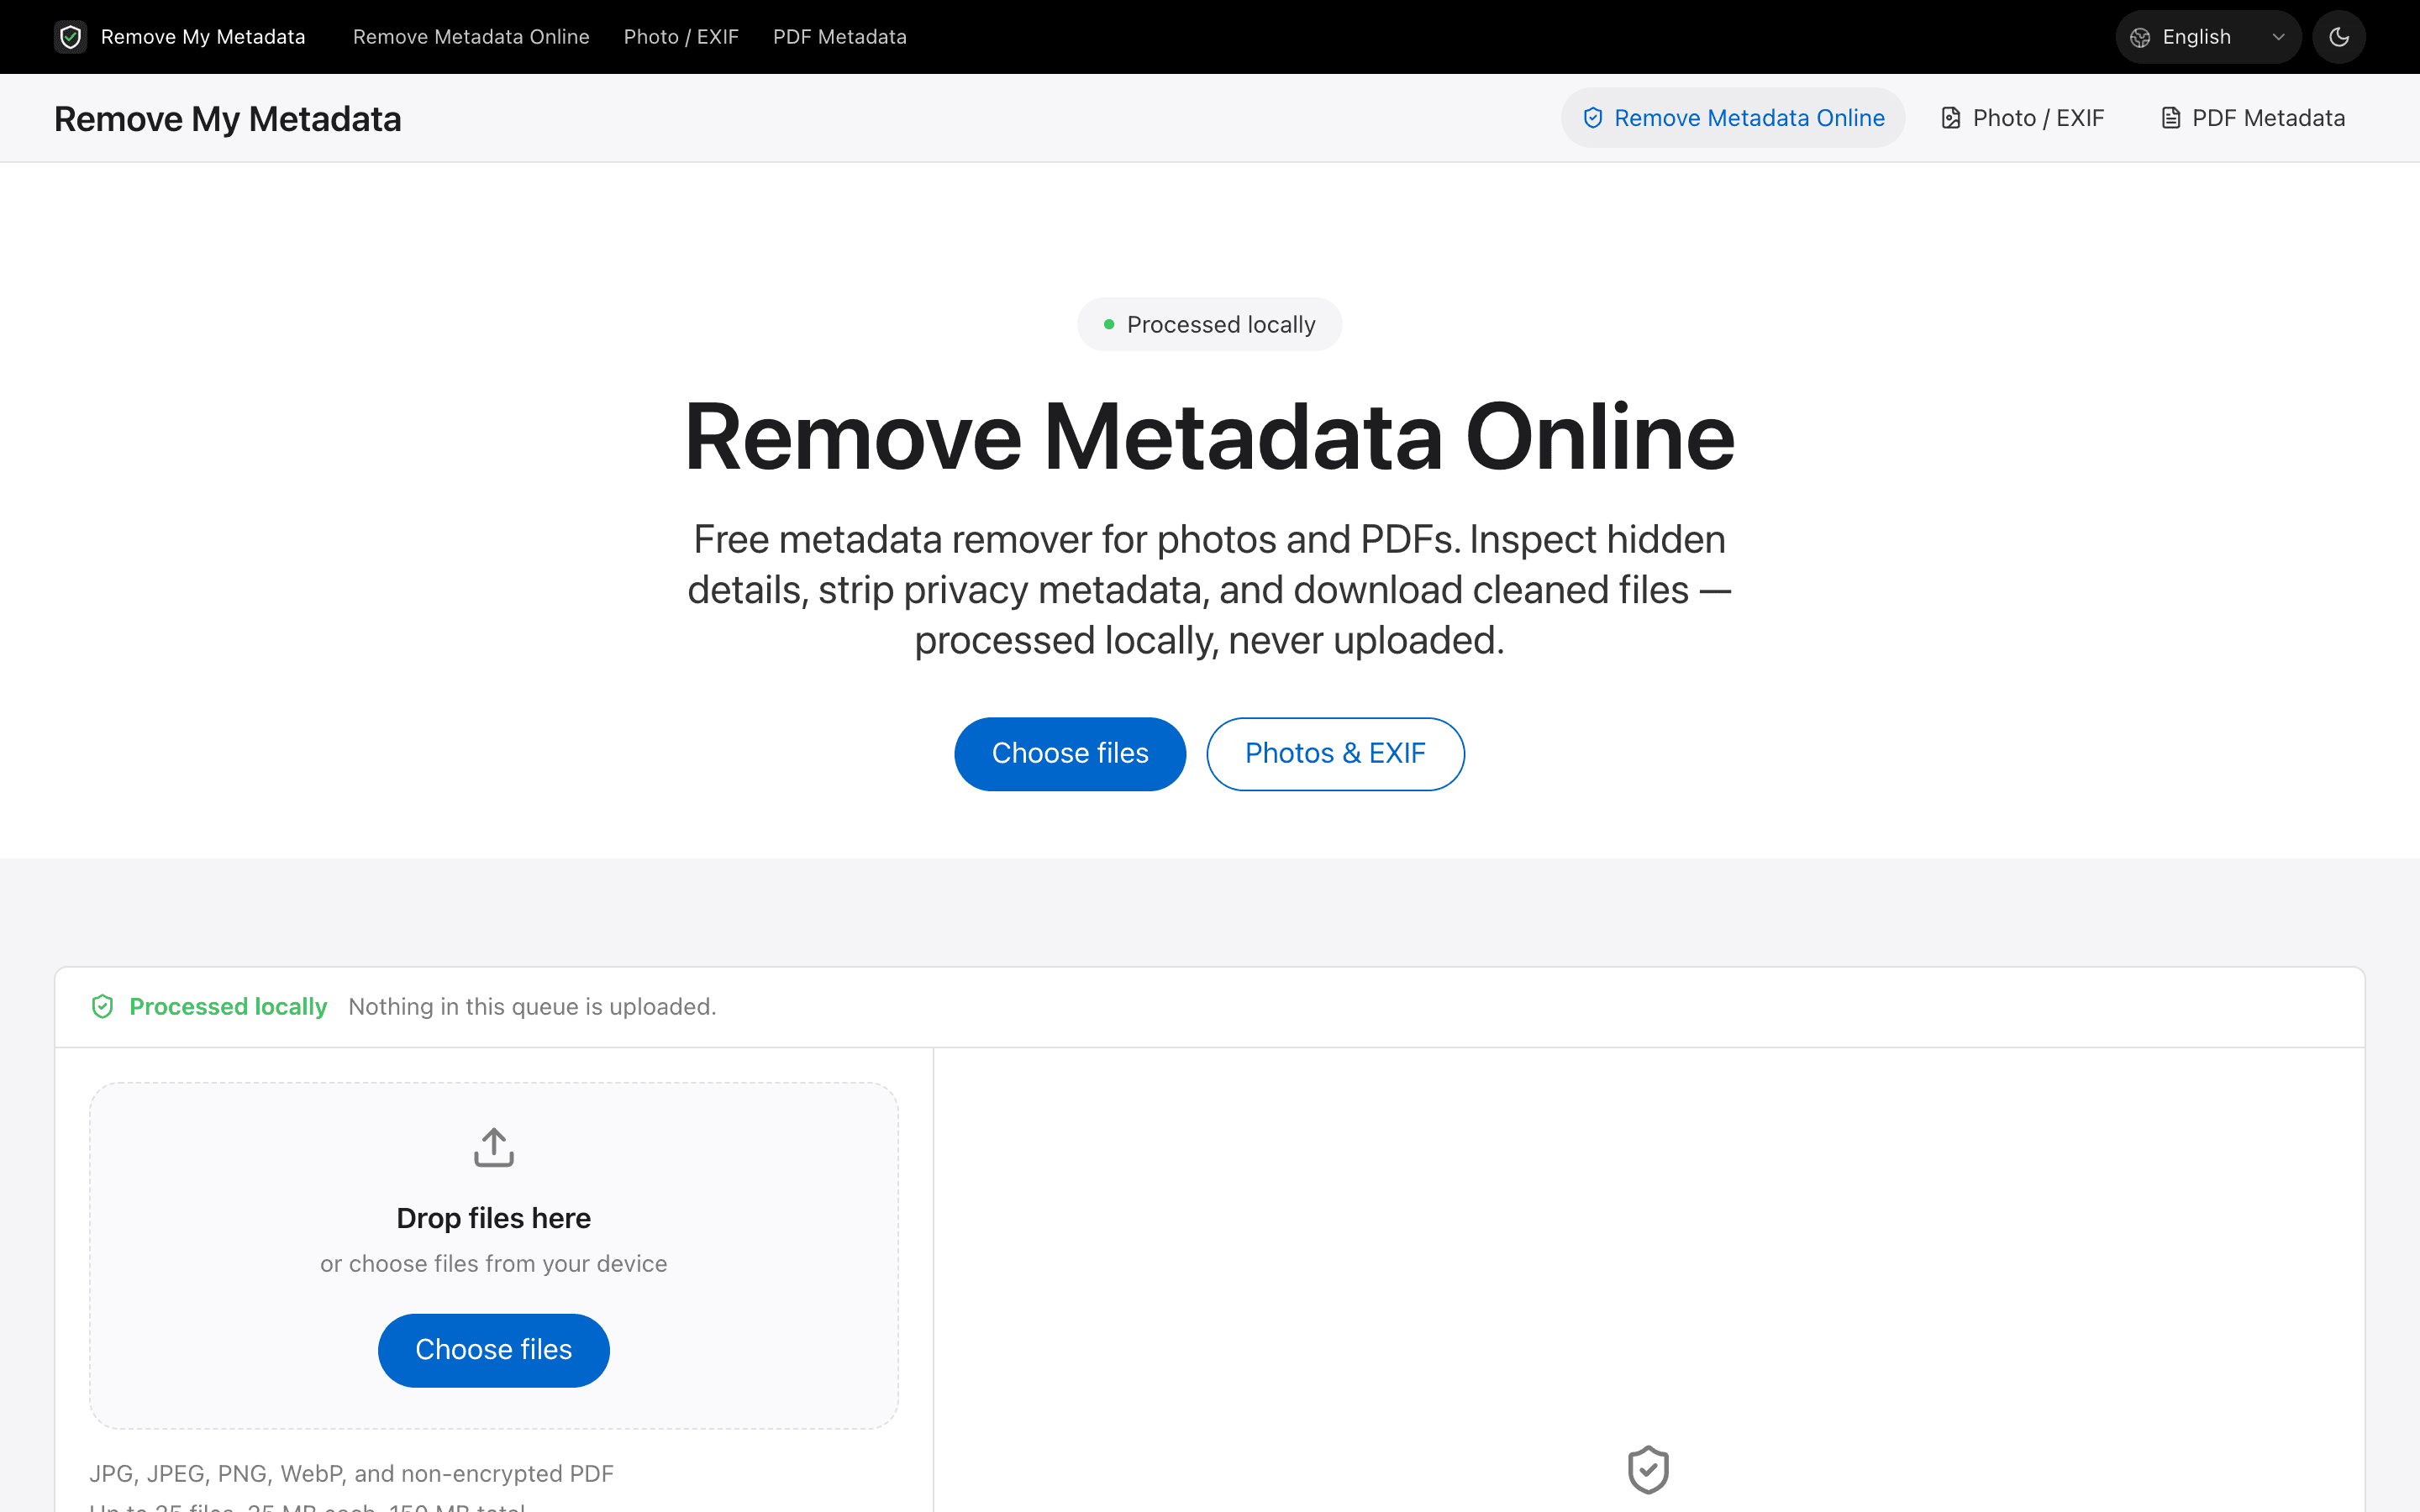Click 'or choose files from your device' text
This screenshot has height=1512, width=2420.
tap(494, 1264)
